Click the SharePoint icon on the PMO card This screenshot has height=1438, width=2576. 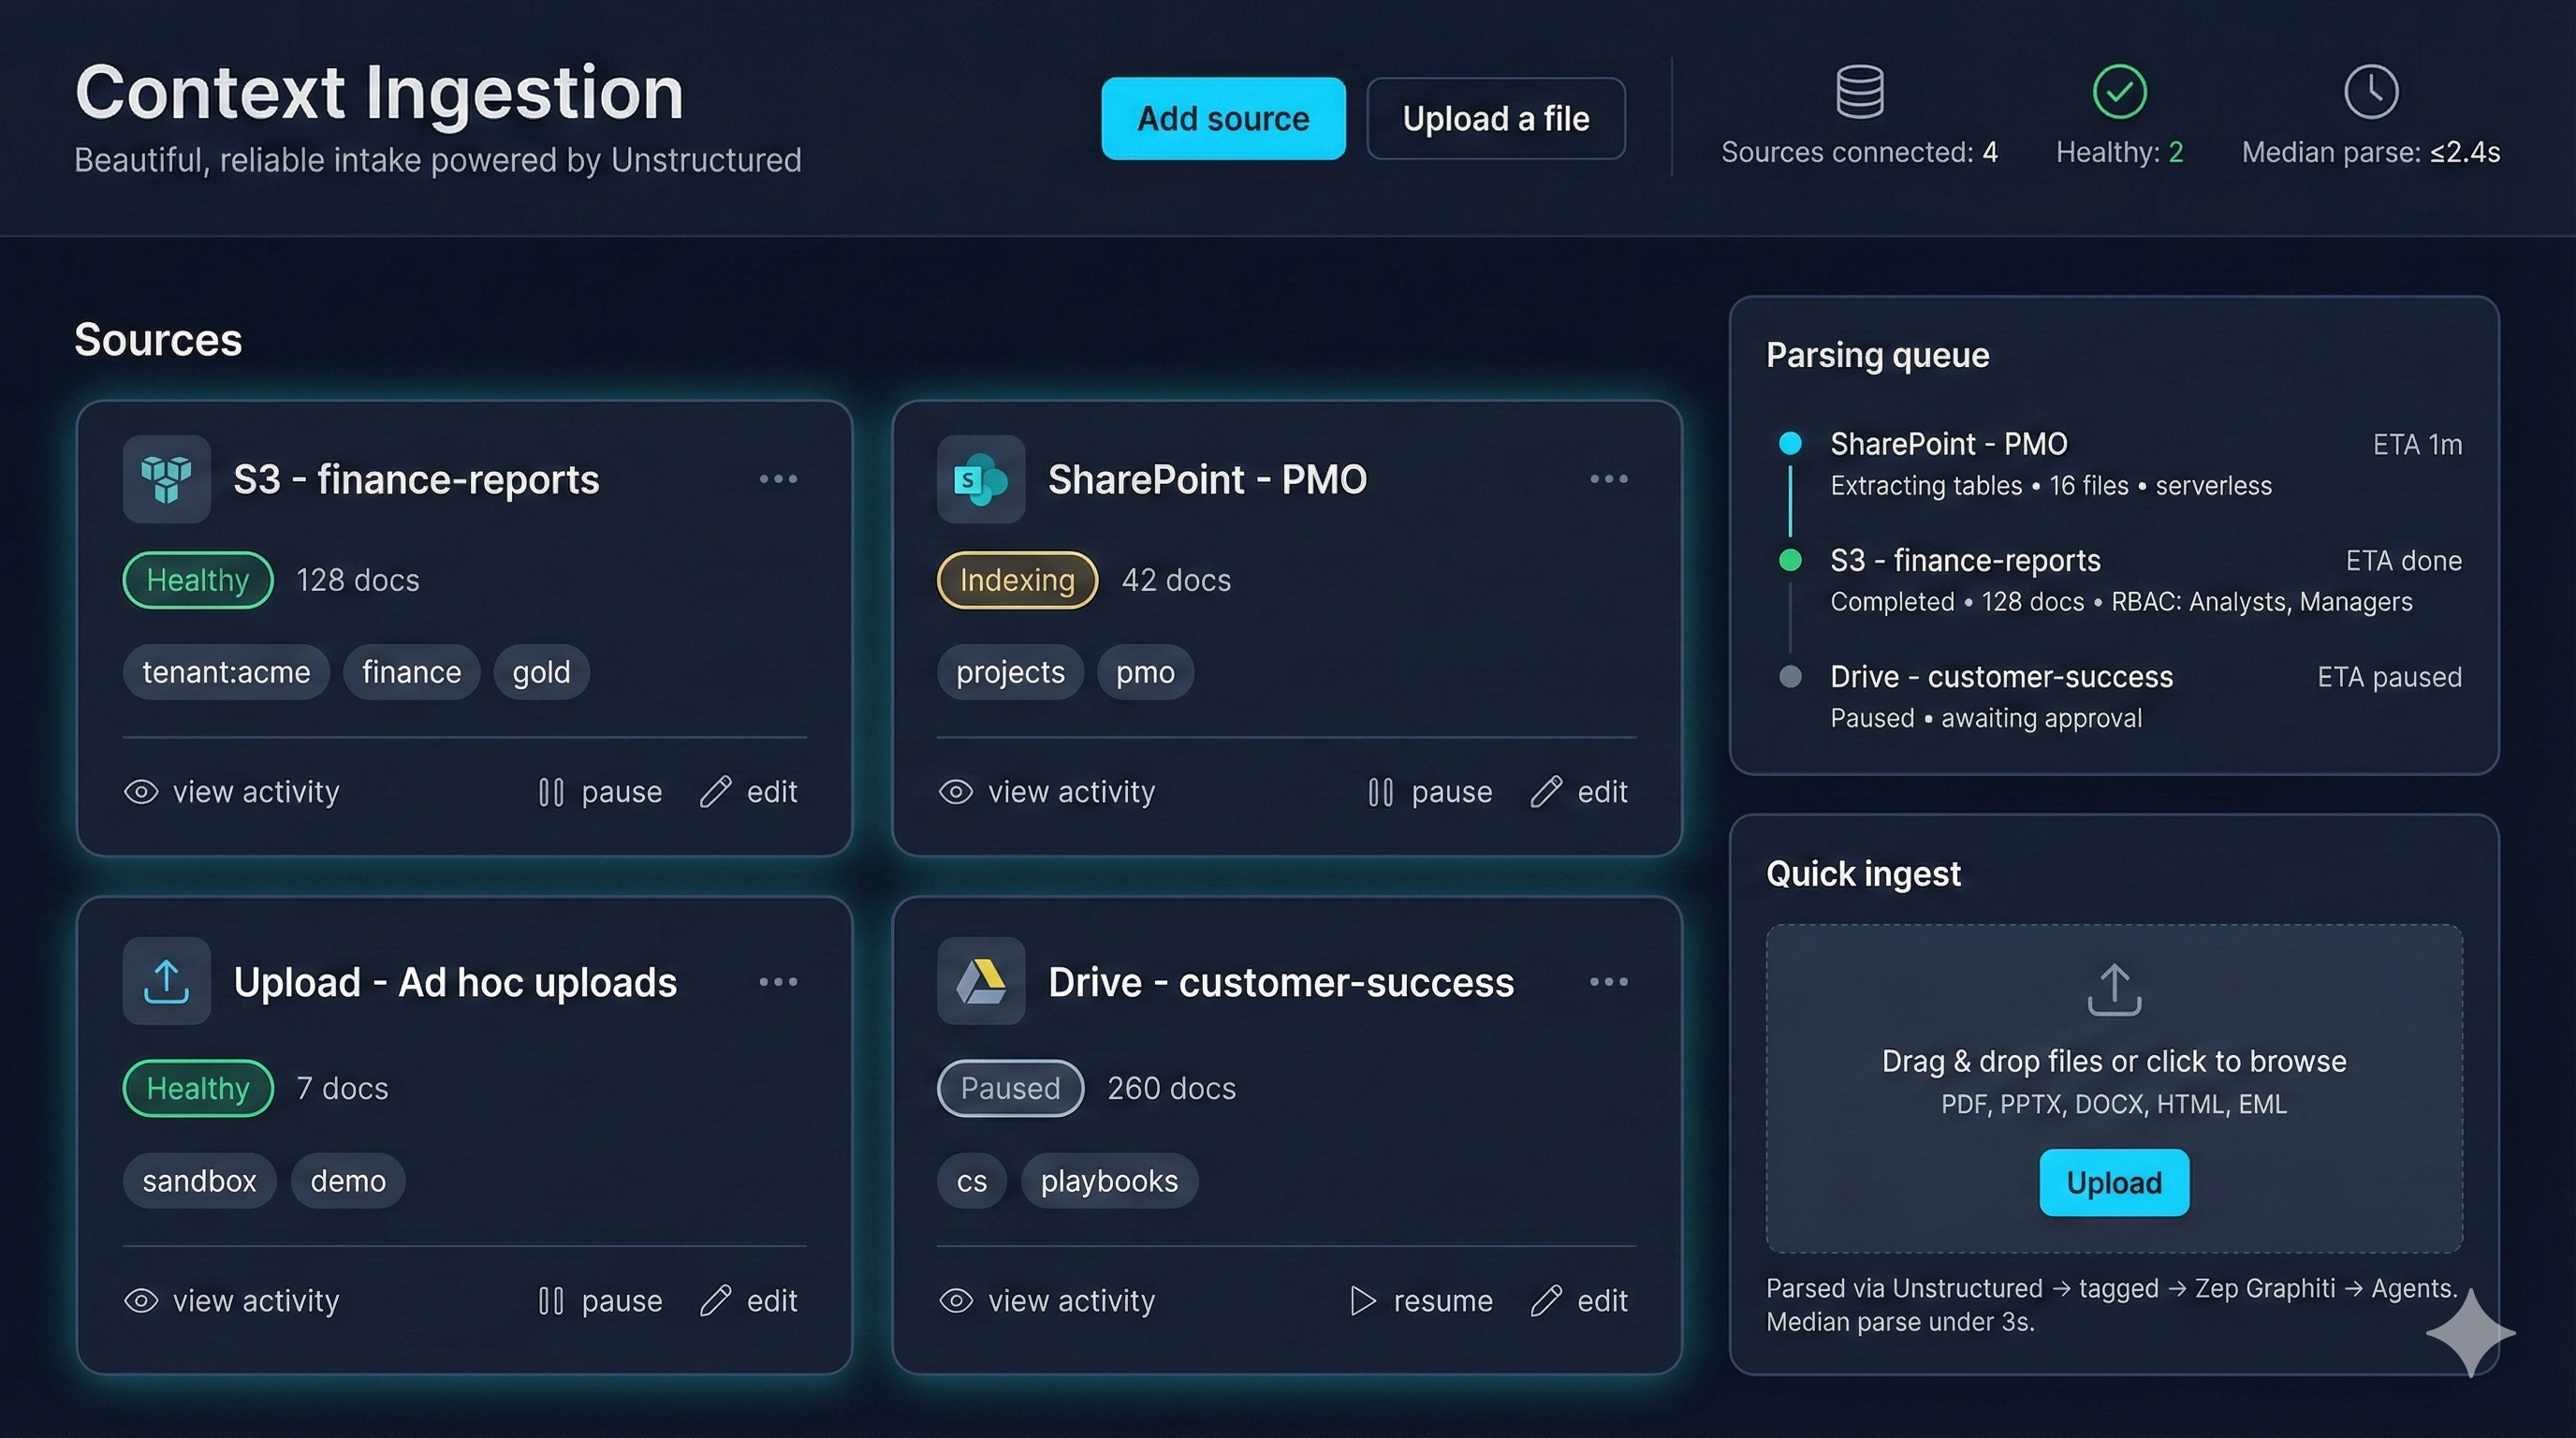tap(980, 479)
